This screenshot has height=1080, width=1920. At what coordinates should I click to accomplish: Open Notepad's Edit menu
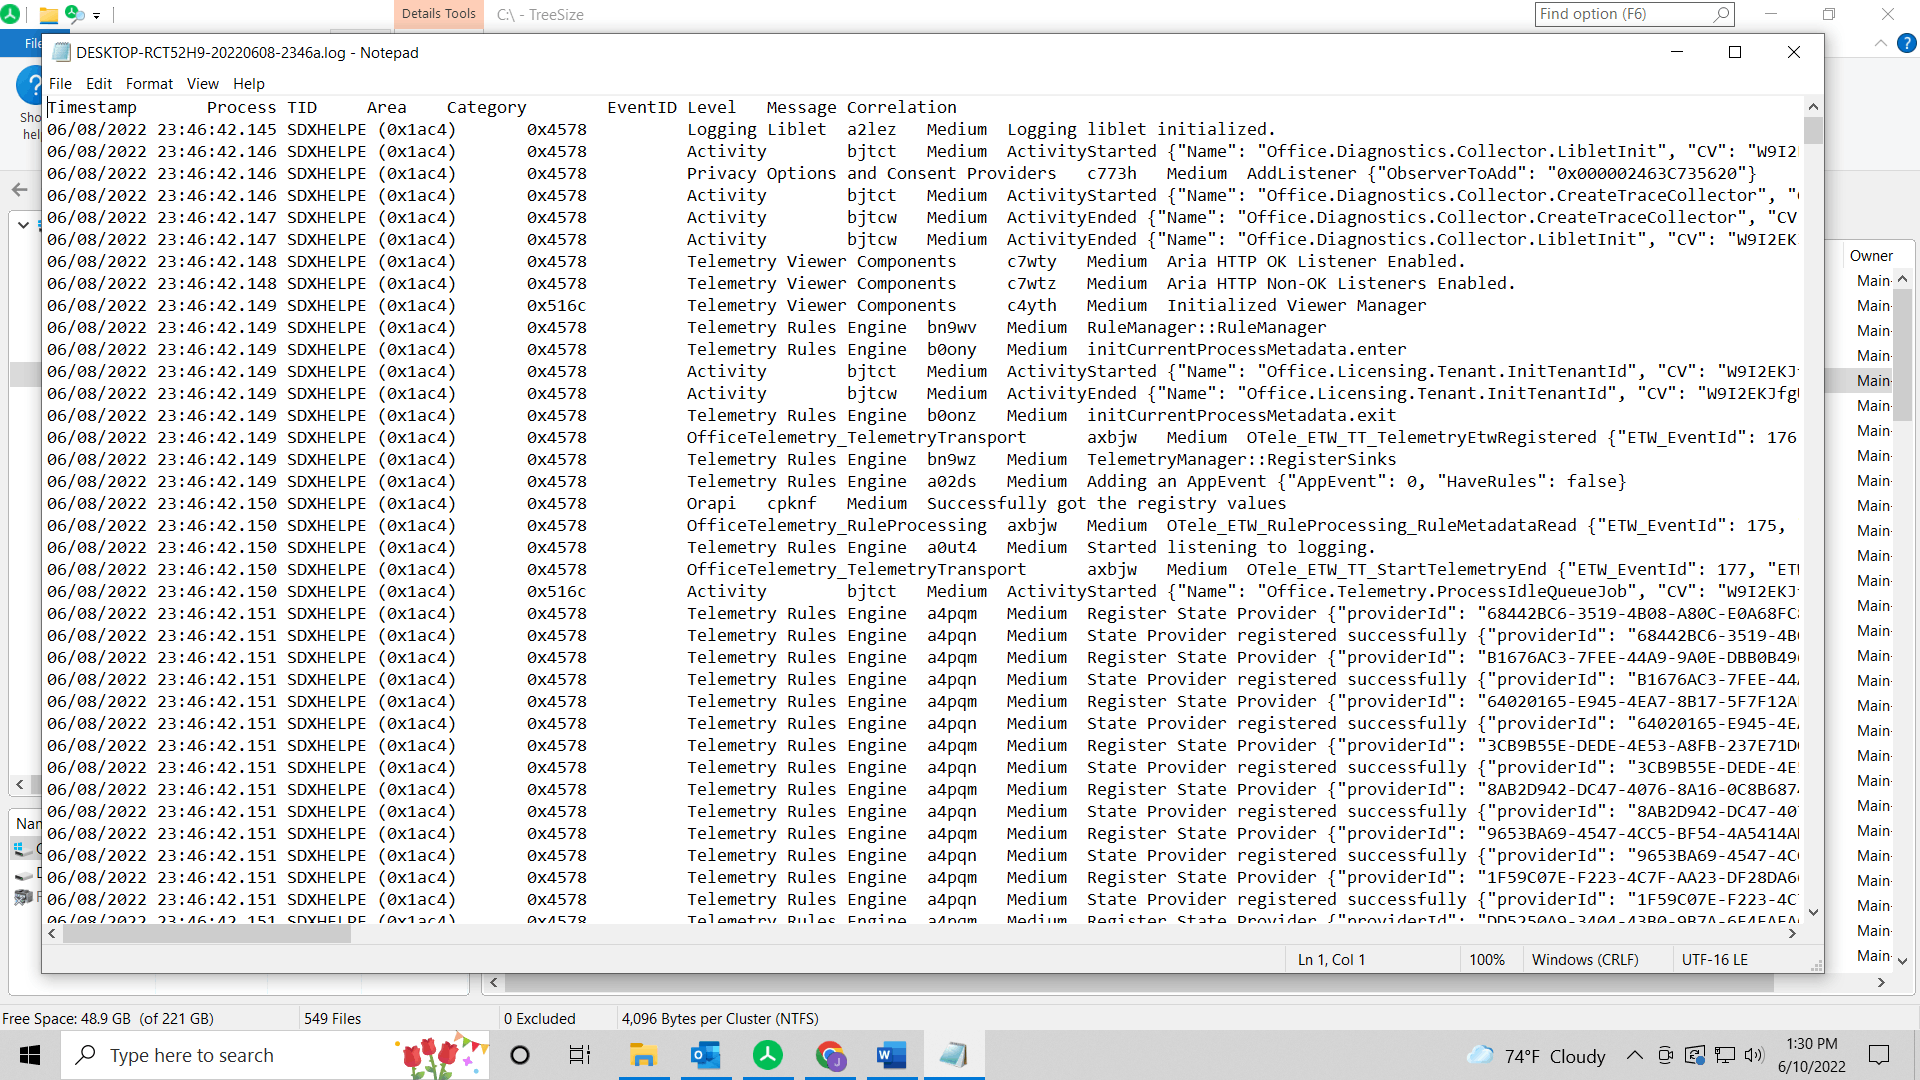coord(98,84)
